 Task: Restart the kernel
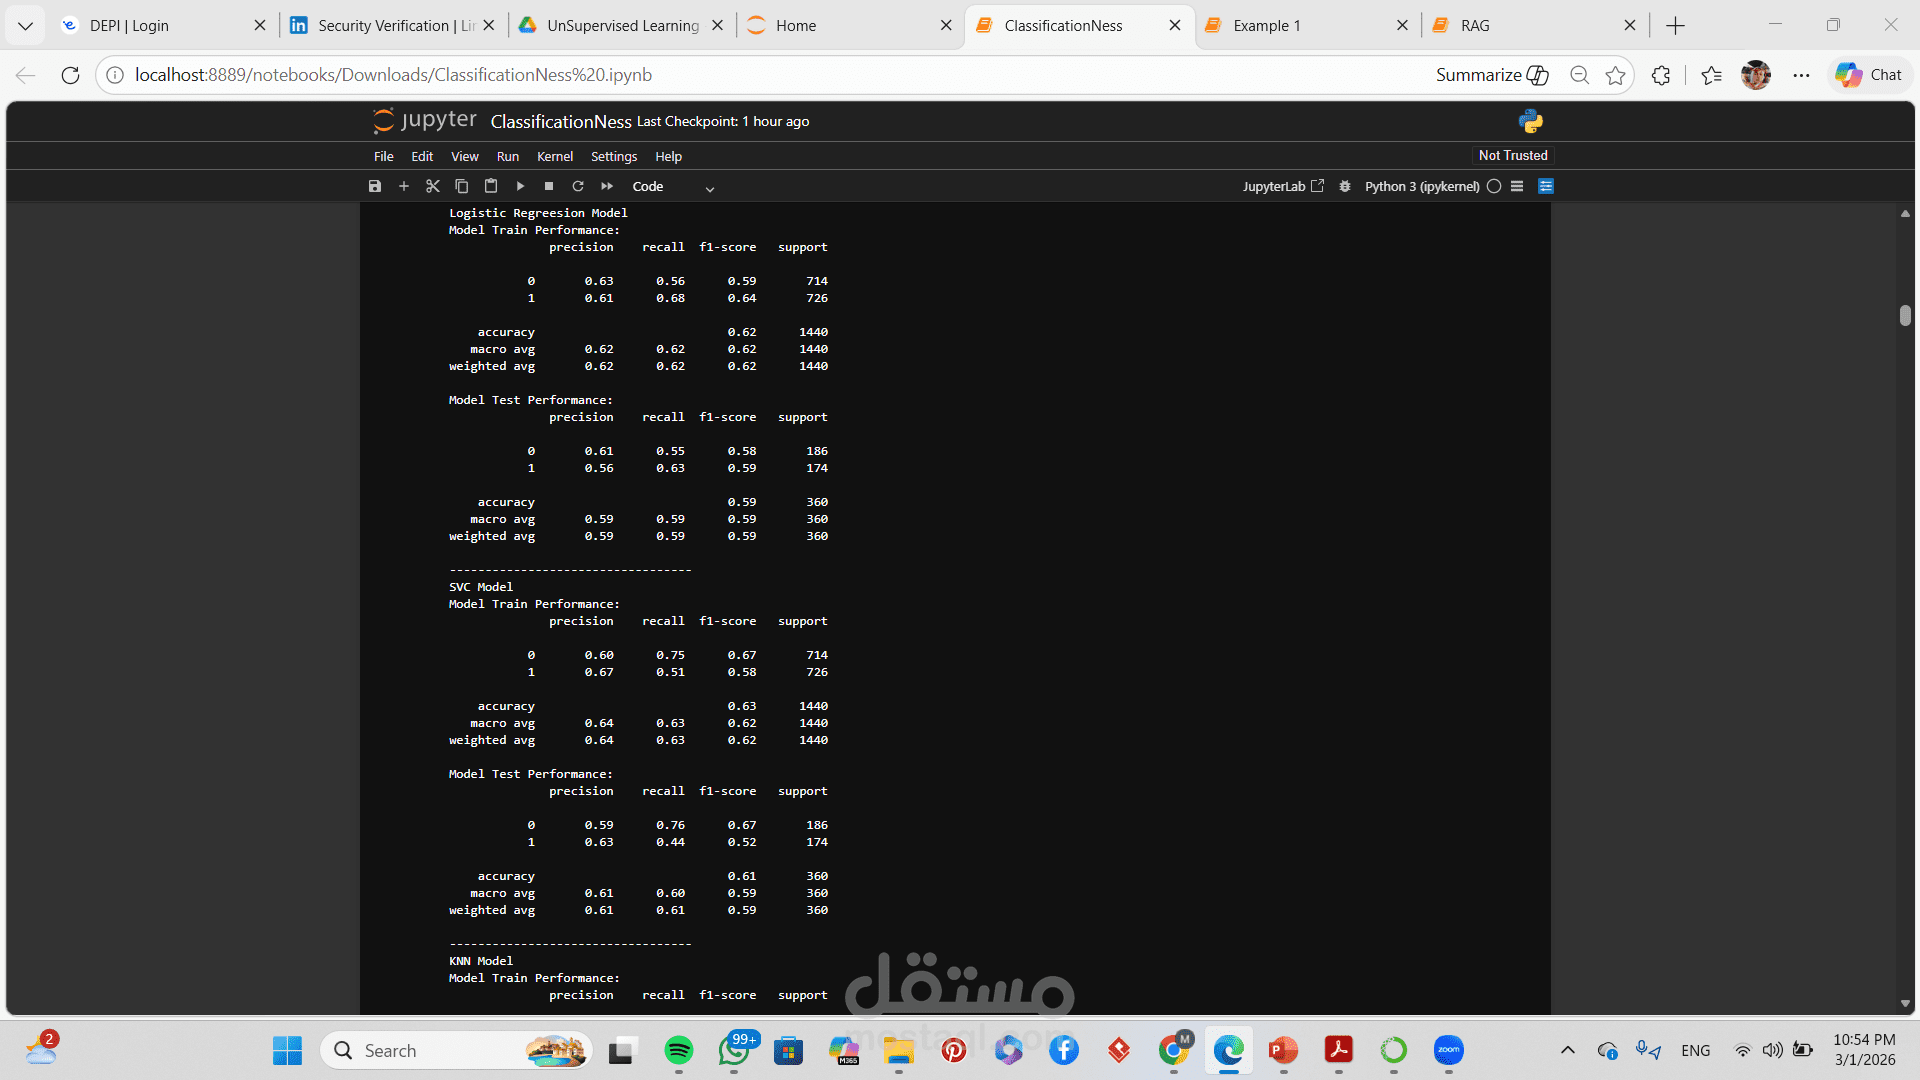[x=578, y=186]
